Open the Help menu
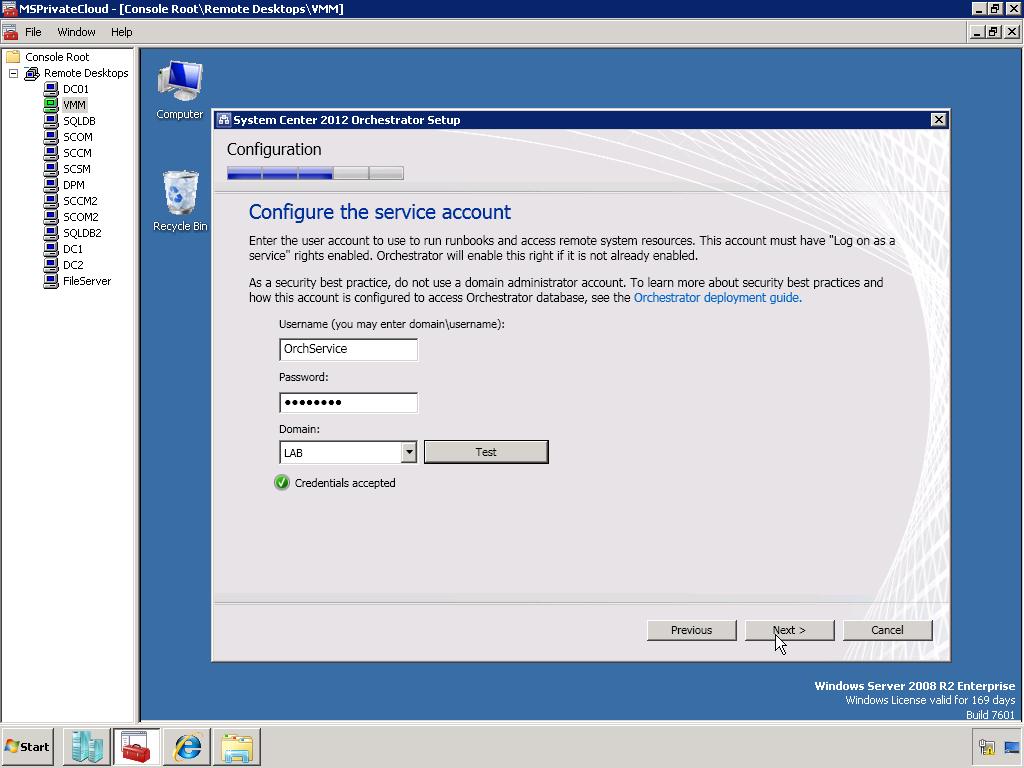This screenshot has height=768, width=1024. pos(121,32)
